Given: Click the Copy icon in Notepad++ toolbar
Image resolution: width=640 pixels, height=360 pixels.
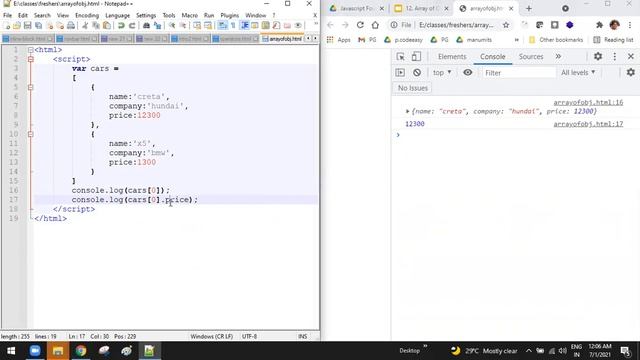Looking at the screenshot, I should tap(96, 26).
